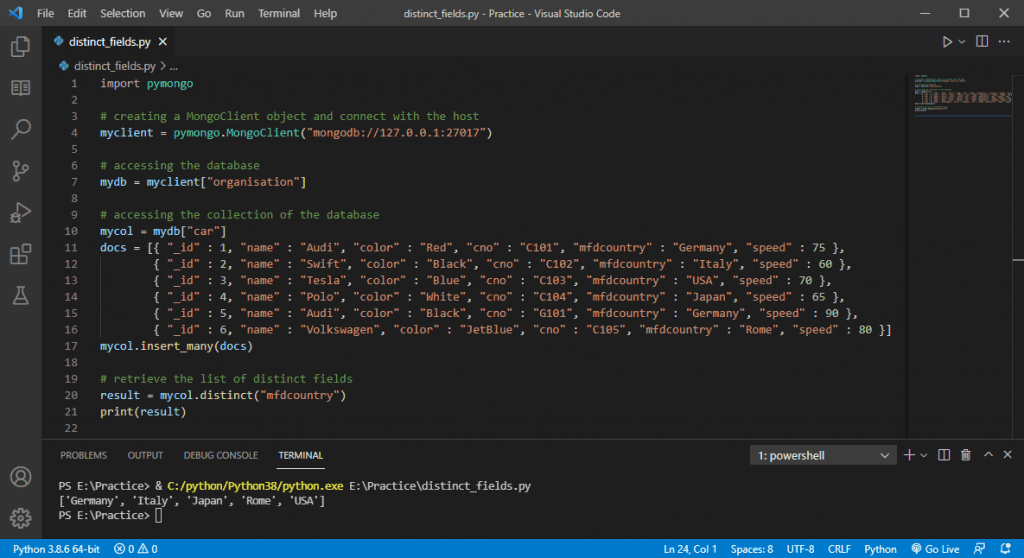Image resolution: width=1024 pixels, height=558 pixels.
Task: Open the Terminal menu
Action: 279,13
